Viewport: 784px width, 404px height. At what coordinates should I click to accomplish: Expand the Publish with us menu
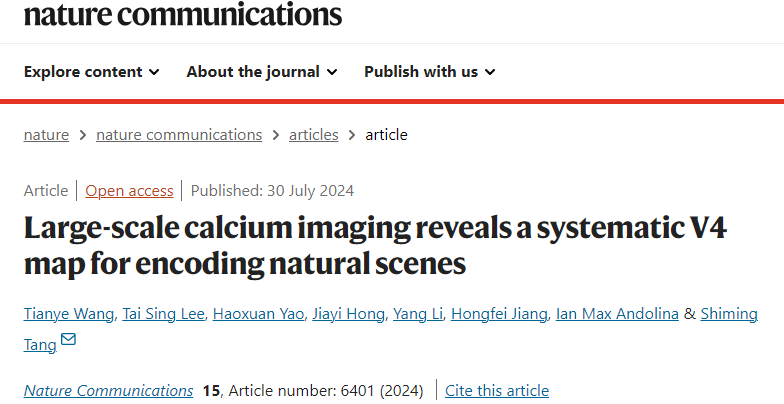(x=430, y=72)
